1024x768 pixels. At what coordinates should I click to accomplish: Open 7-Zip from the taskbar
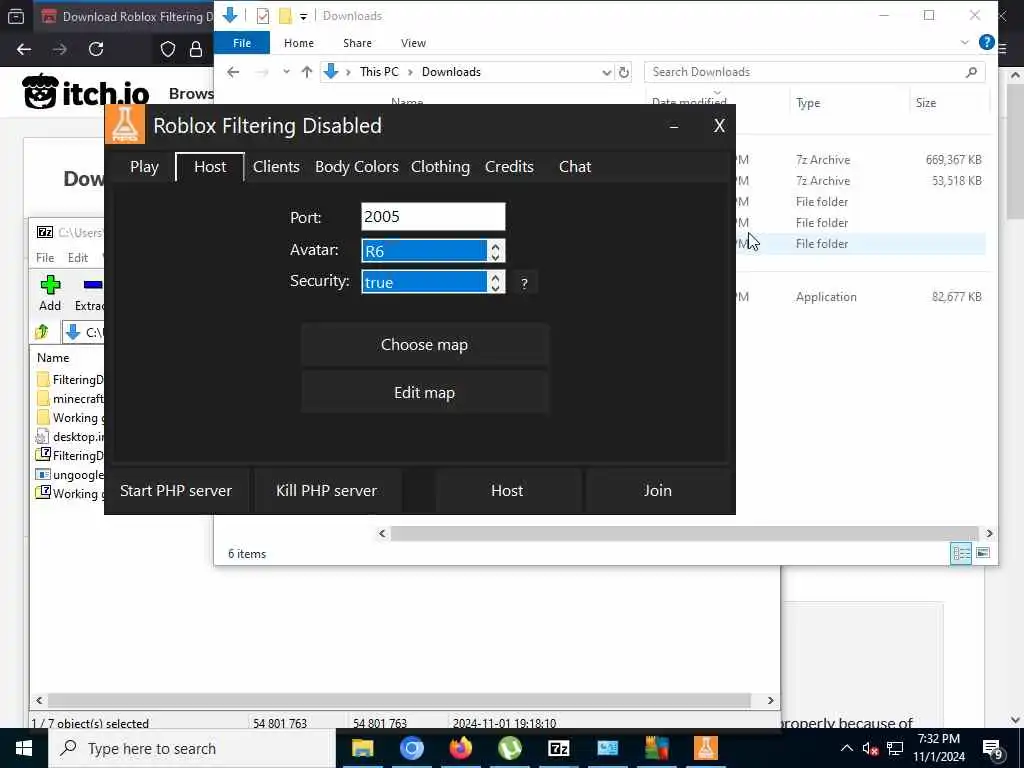point(558,748)
